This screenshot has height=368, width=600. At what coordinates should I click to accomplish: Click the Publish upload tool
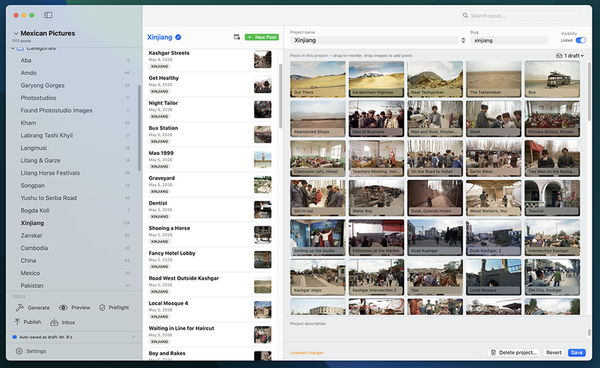pos(28,322)
